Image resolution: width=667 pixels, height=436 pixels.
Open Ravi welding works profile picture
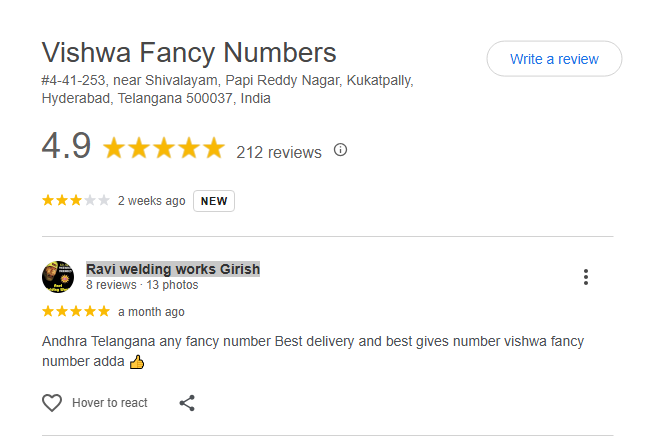(58, 277)
